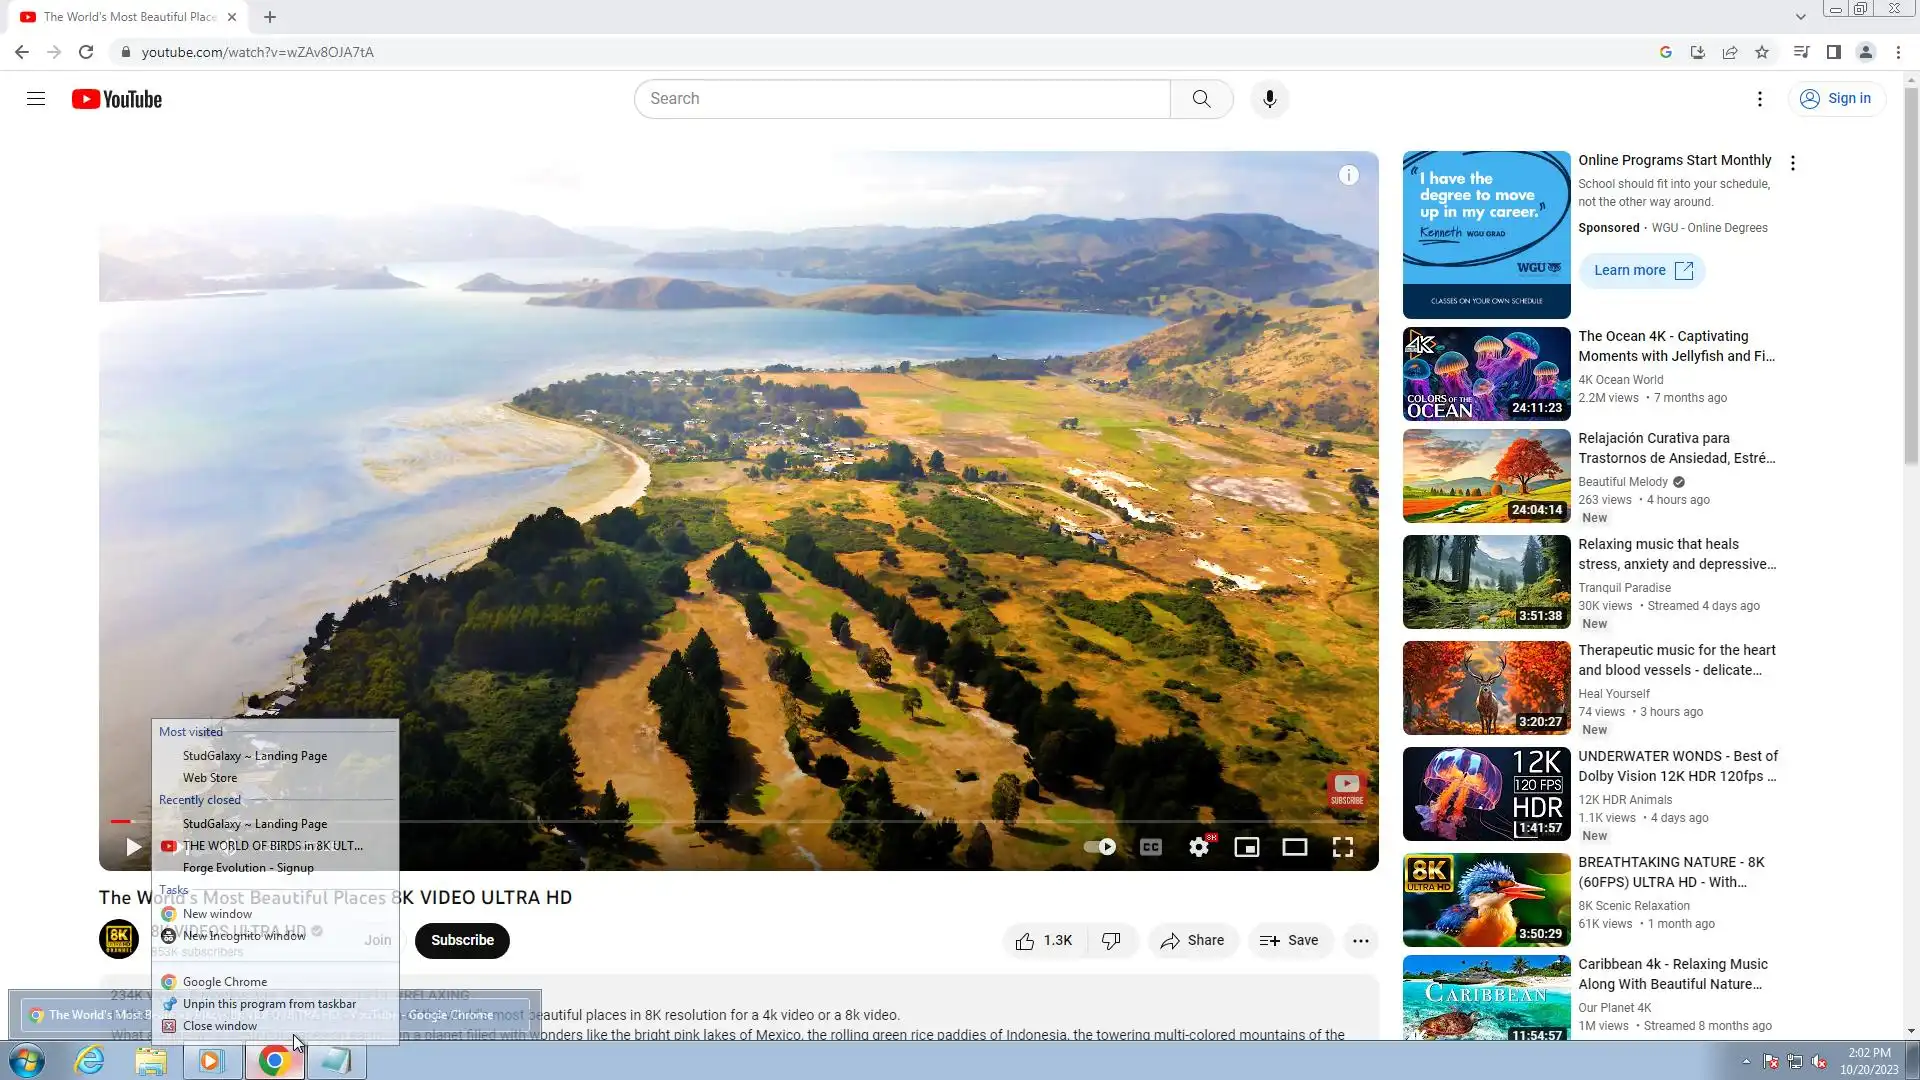The height and width of the screenshot is (1080, 1920).
Task: Open The Ocean 4K jellyfish thumbnail
Action: pyautogui.click(x=1486, y=374)
